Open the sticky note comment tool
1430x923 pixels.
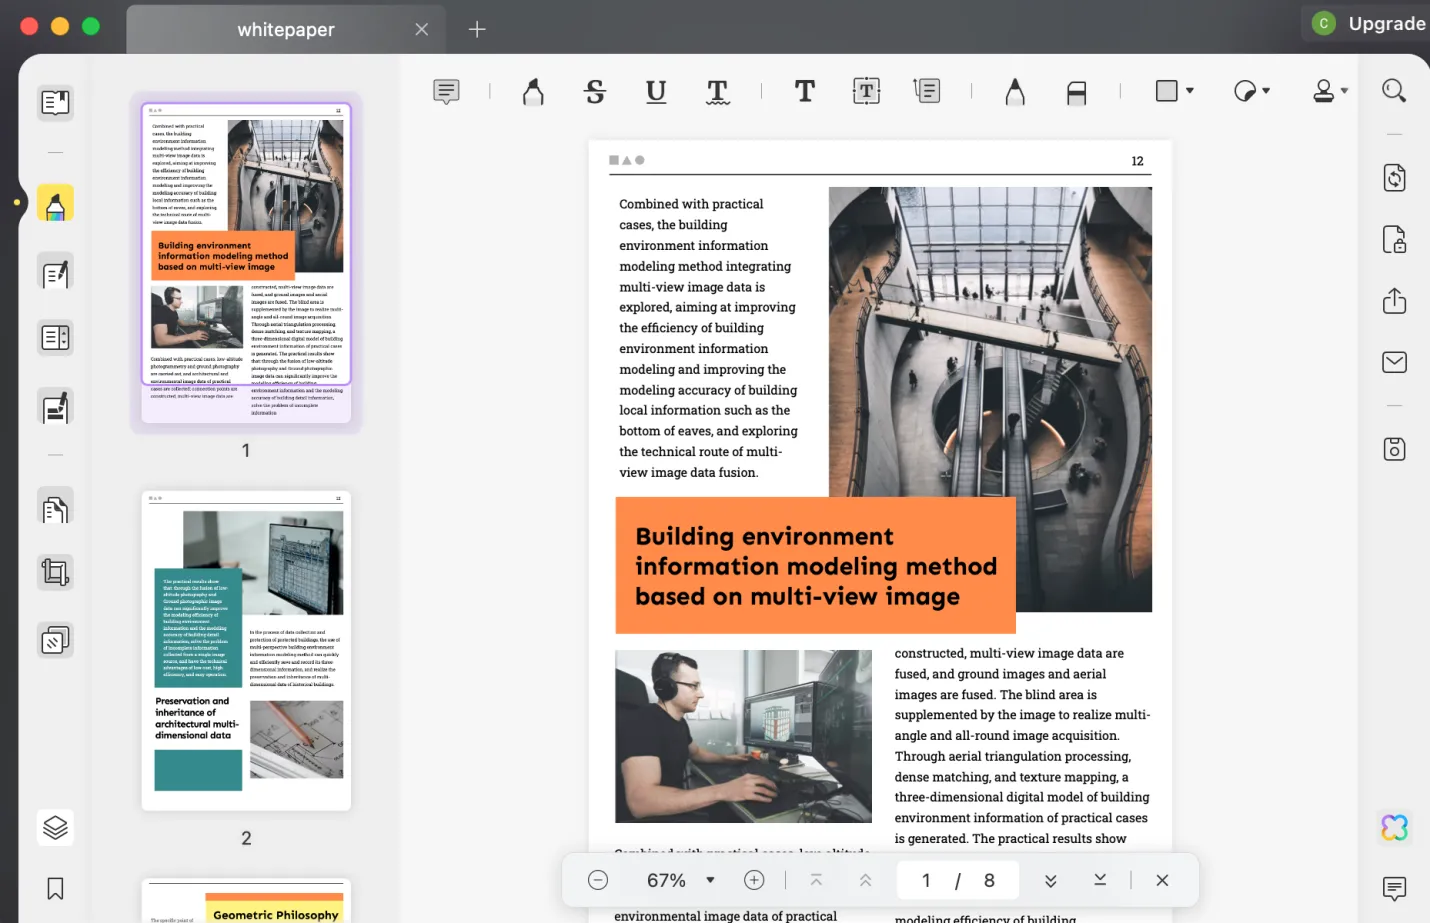(445, 91)
